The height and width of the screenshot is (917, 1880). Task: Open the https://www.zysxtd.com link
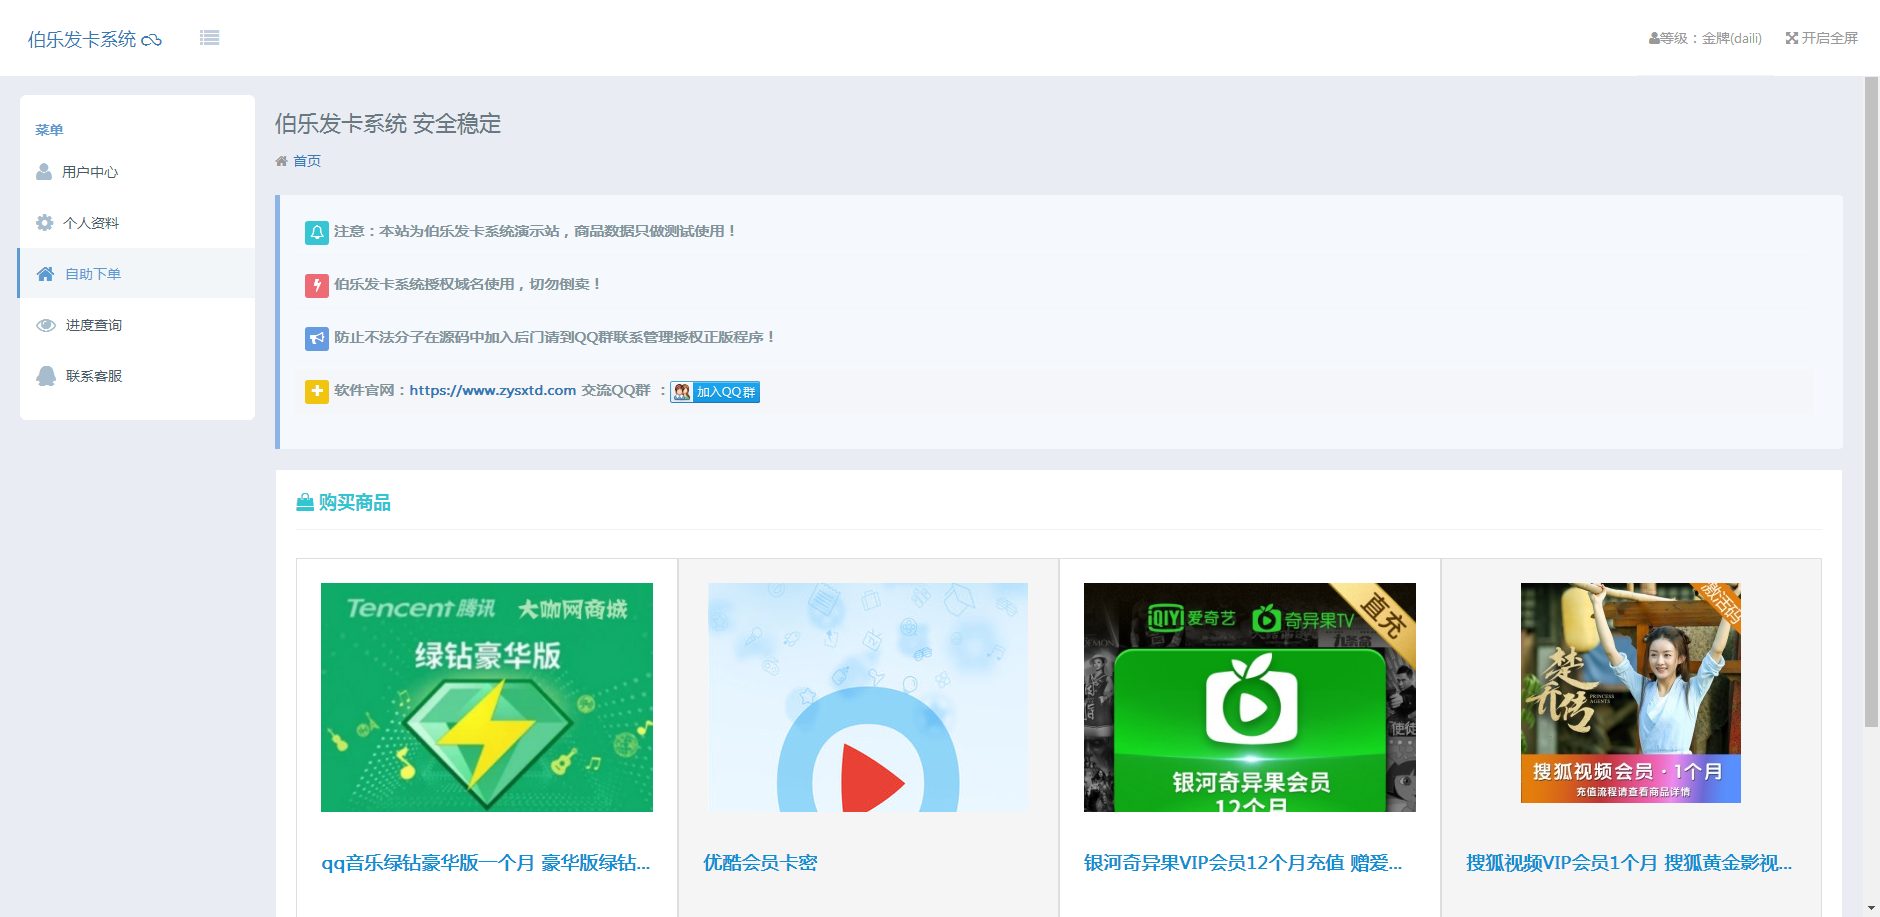point(493,390)
